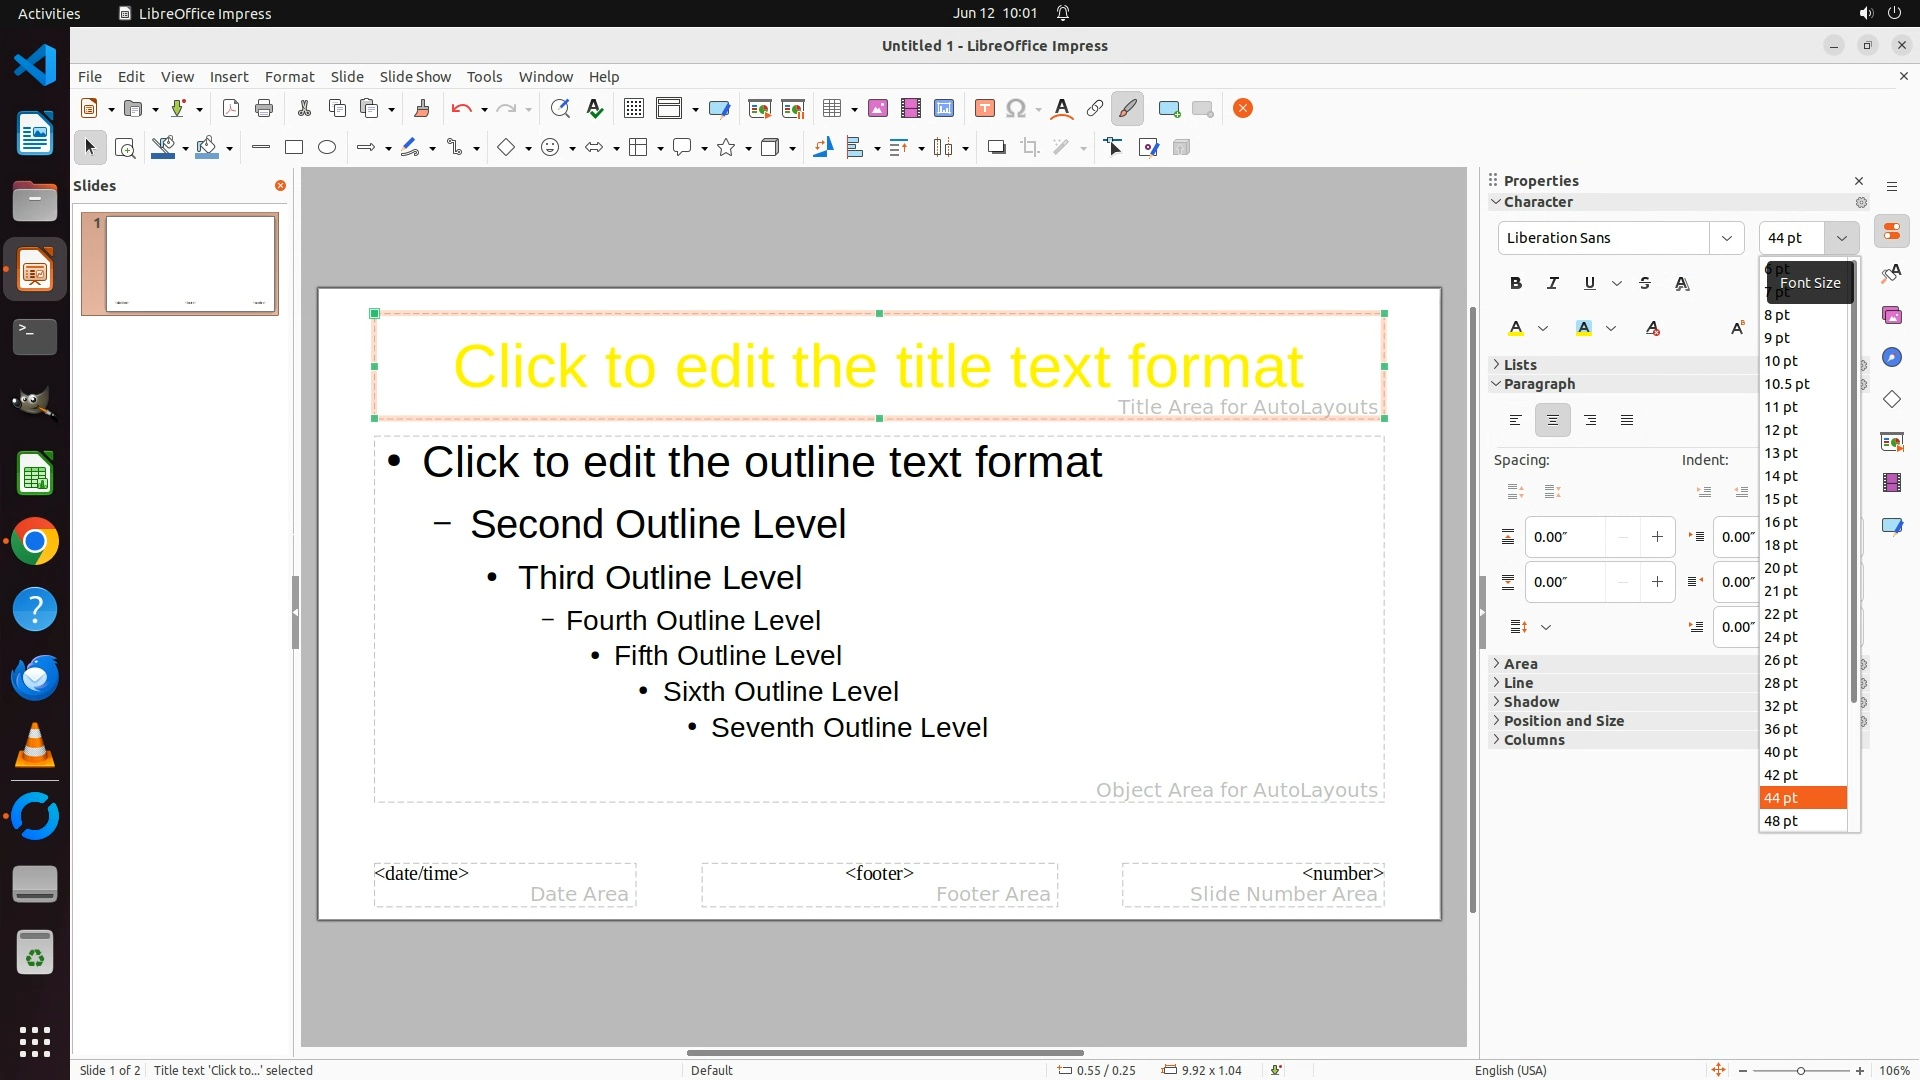This screenshot has height=1080, width=1920.
Task: Select the Ellipse shape tool
Action: point(327,148)
